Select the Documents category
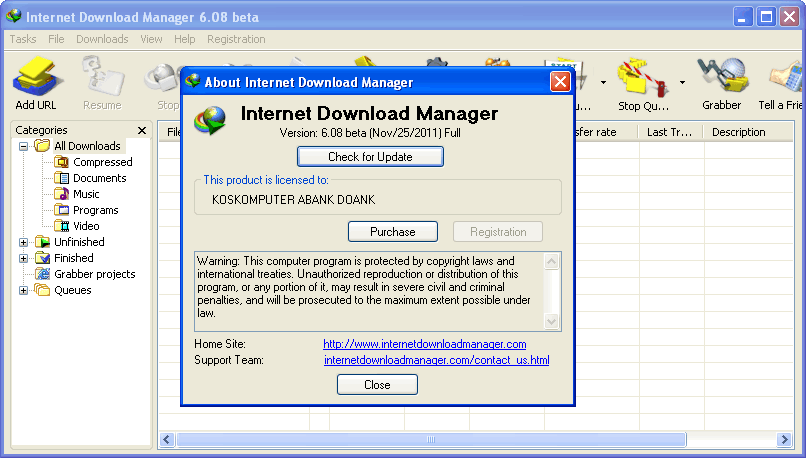 (x=99, y=178)
